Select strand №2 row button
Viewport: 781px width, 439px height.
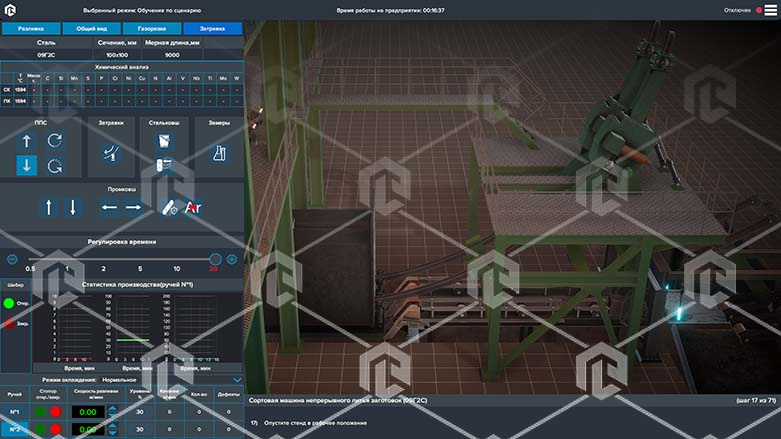[14, 429]
